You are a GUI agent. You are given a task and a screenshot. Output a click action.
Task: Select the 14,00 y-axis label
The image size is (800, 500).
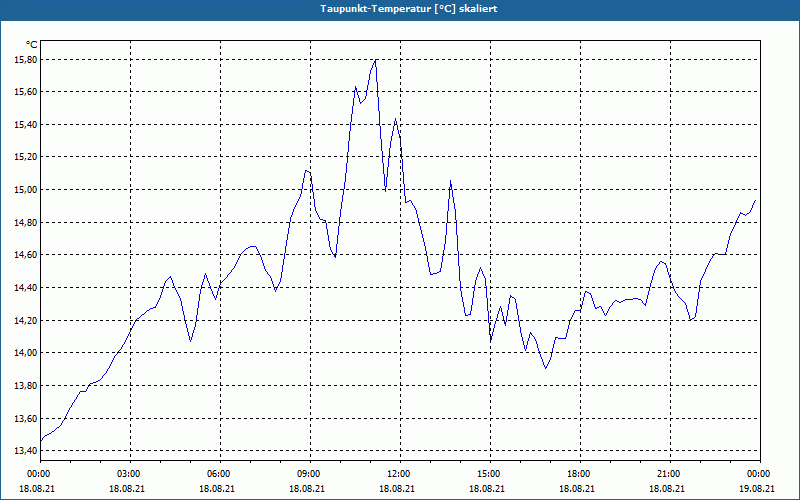[26, 353]
